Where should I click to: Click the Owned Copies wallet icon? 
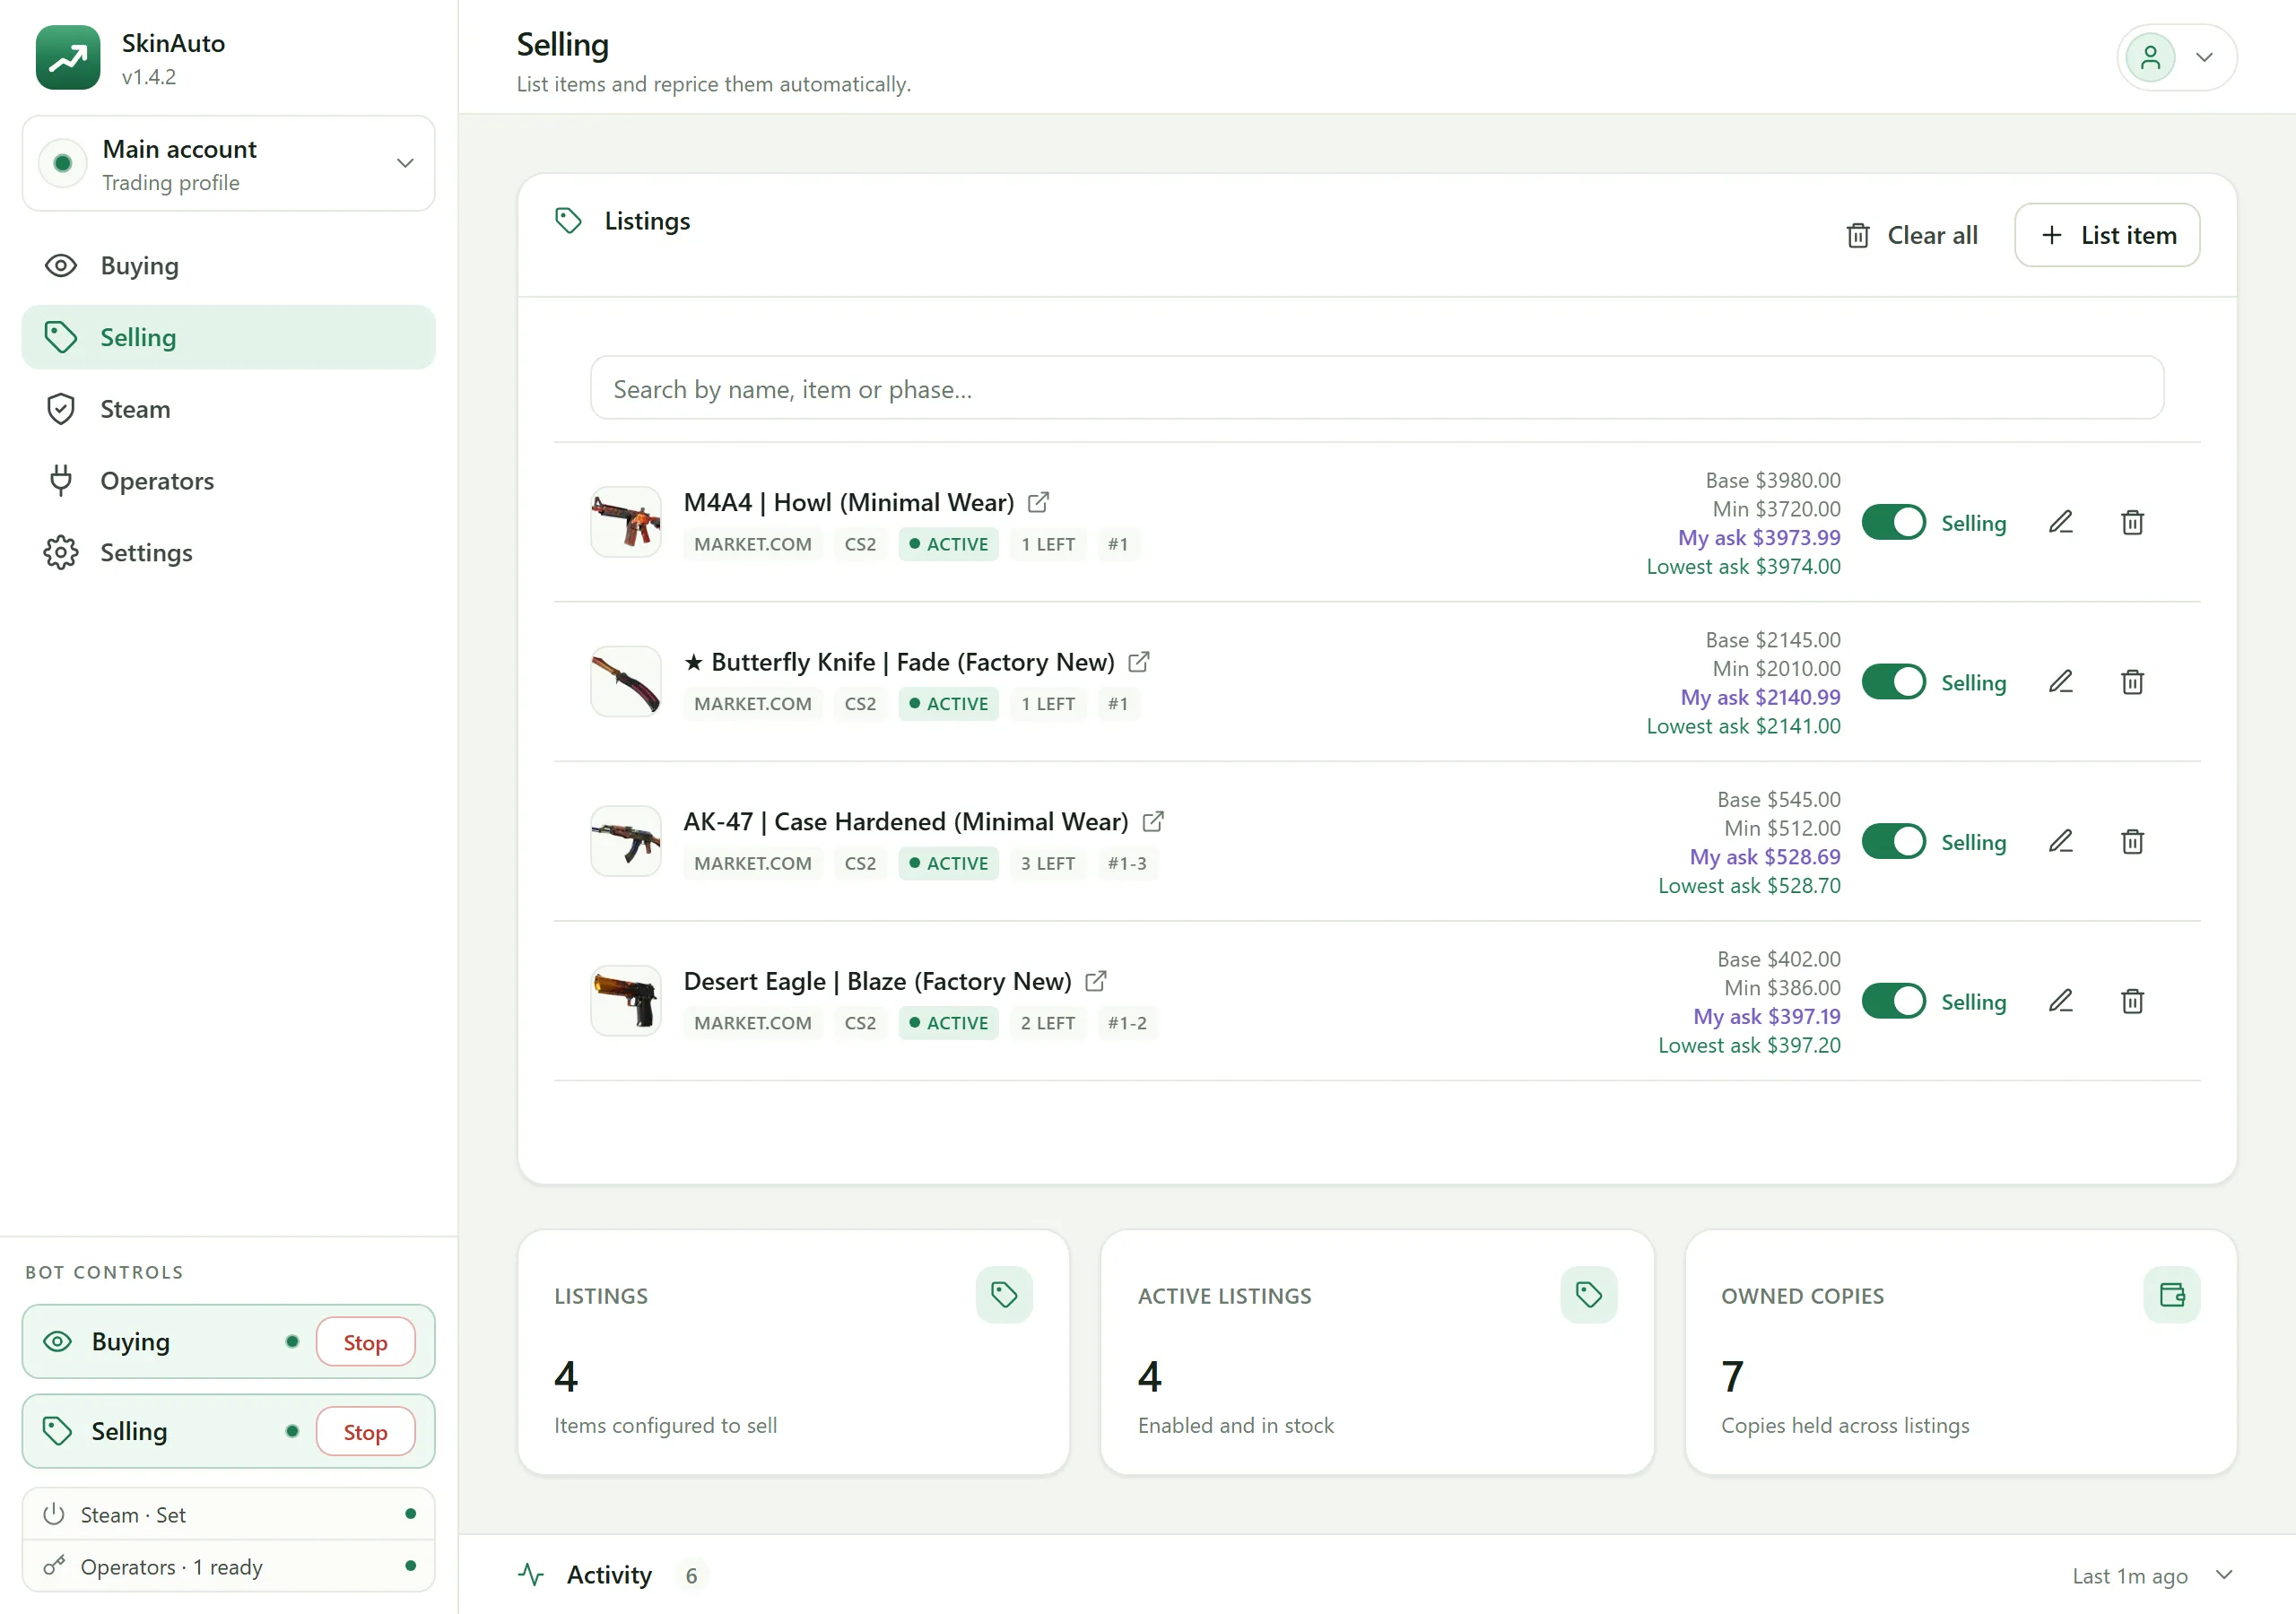pyautogui.click(x=2172, y=1295)
